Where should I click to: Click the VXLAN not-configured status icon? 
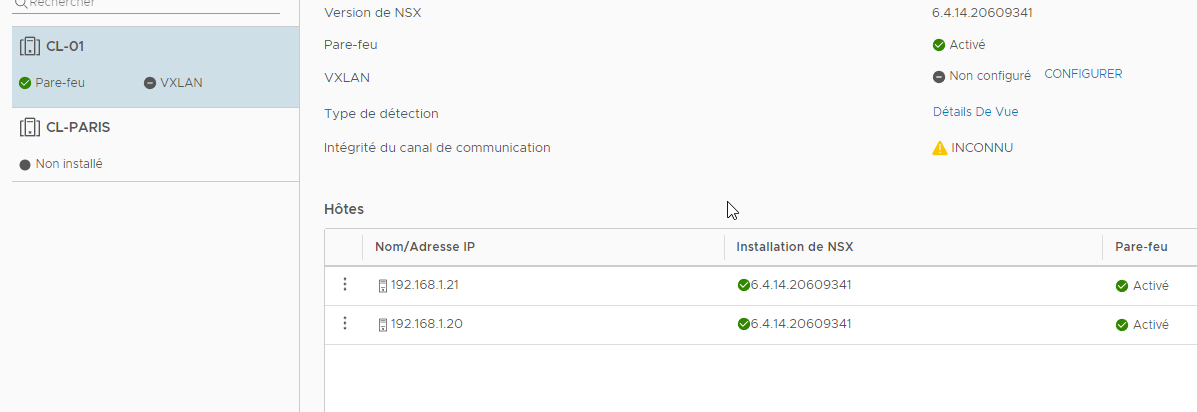coord(939,77)
